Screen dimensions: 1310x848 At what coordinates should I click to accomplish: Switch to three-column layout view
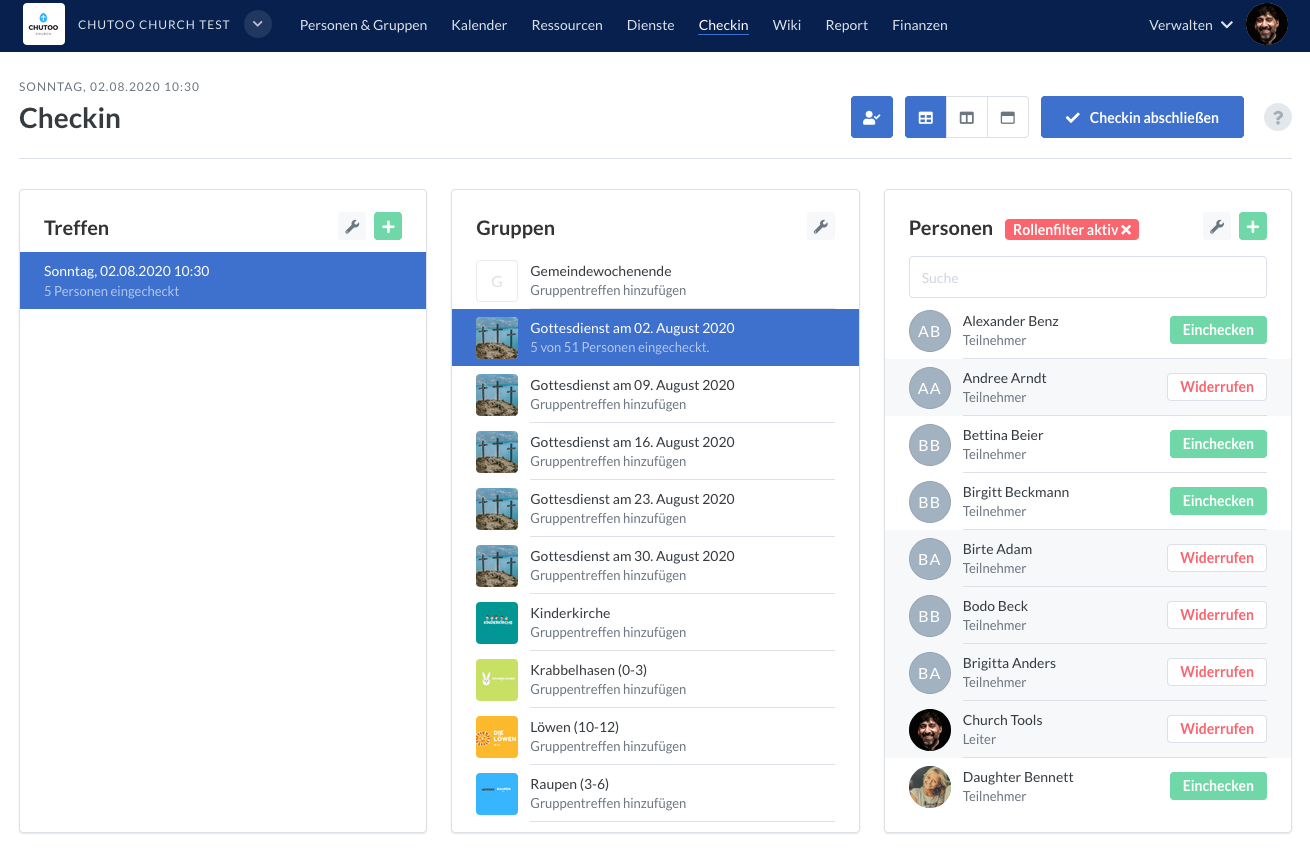926,117
